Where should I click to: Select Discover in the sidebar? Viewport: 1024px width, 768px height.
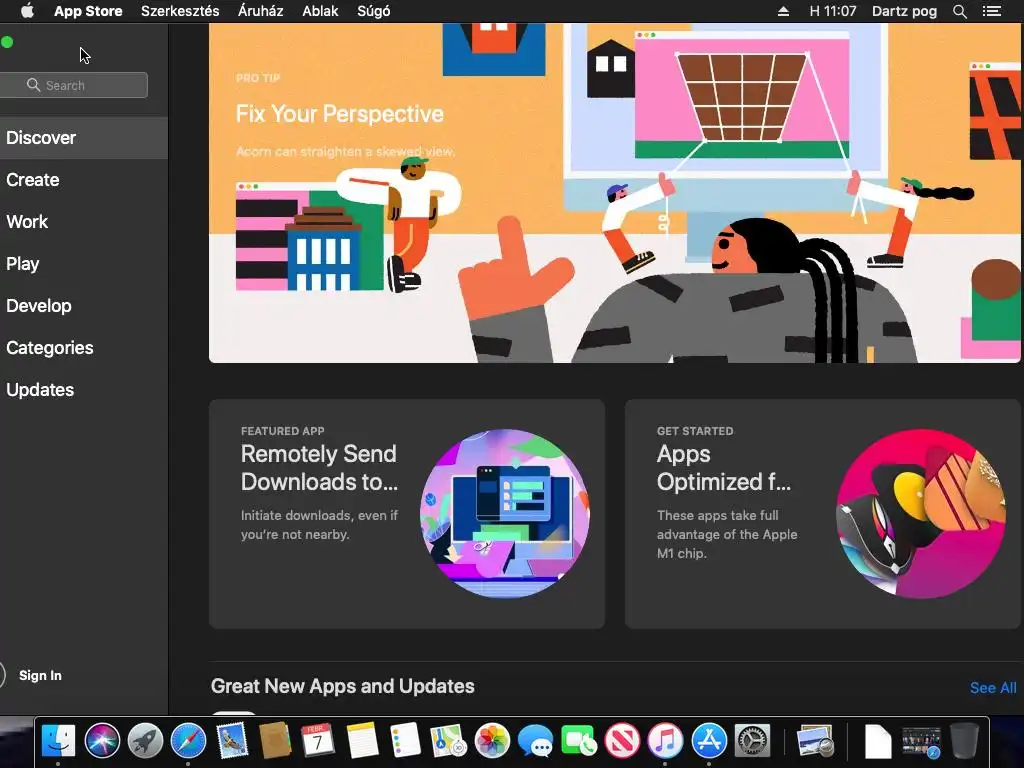[84, 138]
